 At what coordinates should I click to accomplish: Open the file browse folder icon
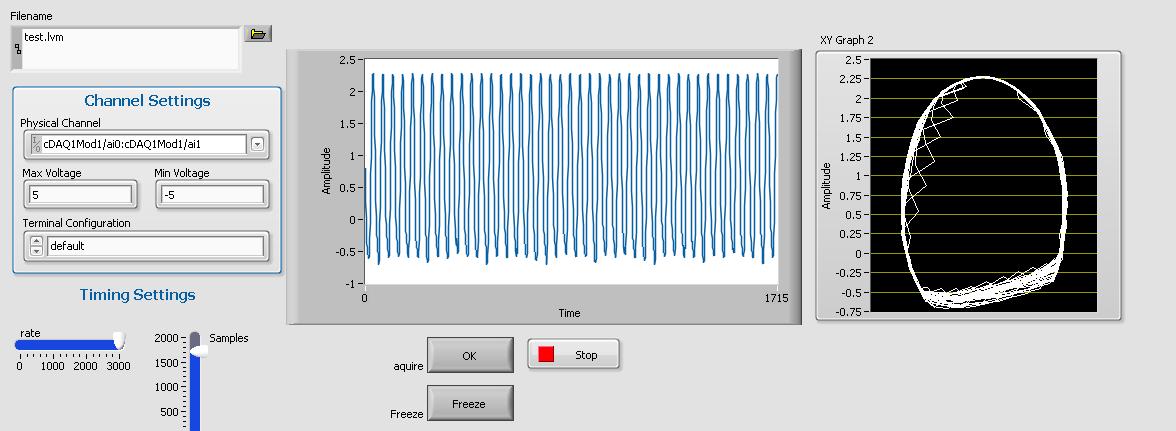(x=257, y=34)
